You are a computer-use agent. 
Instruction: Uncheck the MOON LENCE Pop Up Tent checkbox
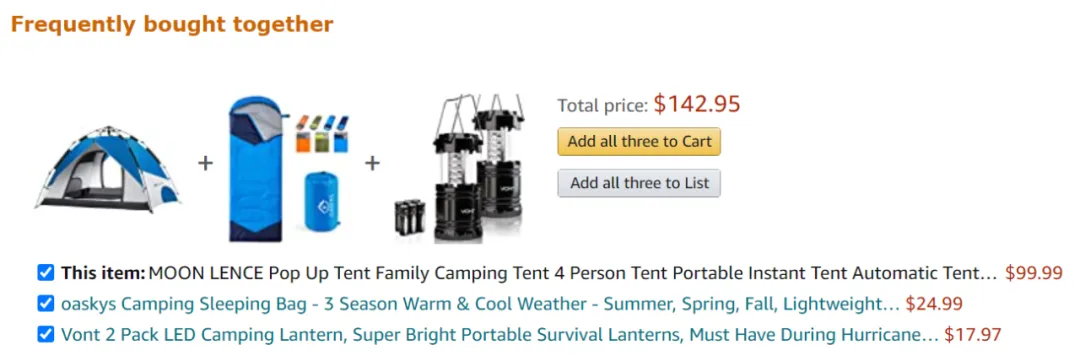(x=45, y=273)
